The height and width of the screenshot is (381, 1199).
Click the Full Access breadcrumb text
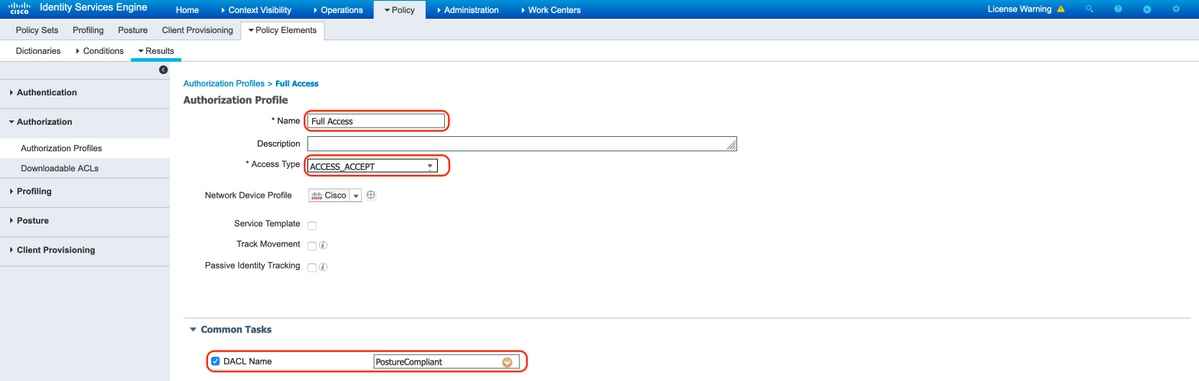click(x=297, y=83)
